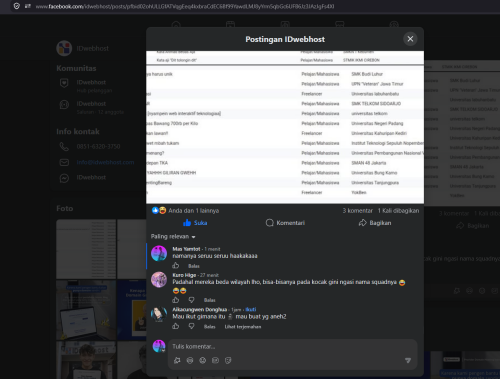The width and height of the screenshot is (500, 379).
Task: Open Kuro Hige's profile picture
Action: click(x=159, y=279)
